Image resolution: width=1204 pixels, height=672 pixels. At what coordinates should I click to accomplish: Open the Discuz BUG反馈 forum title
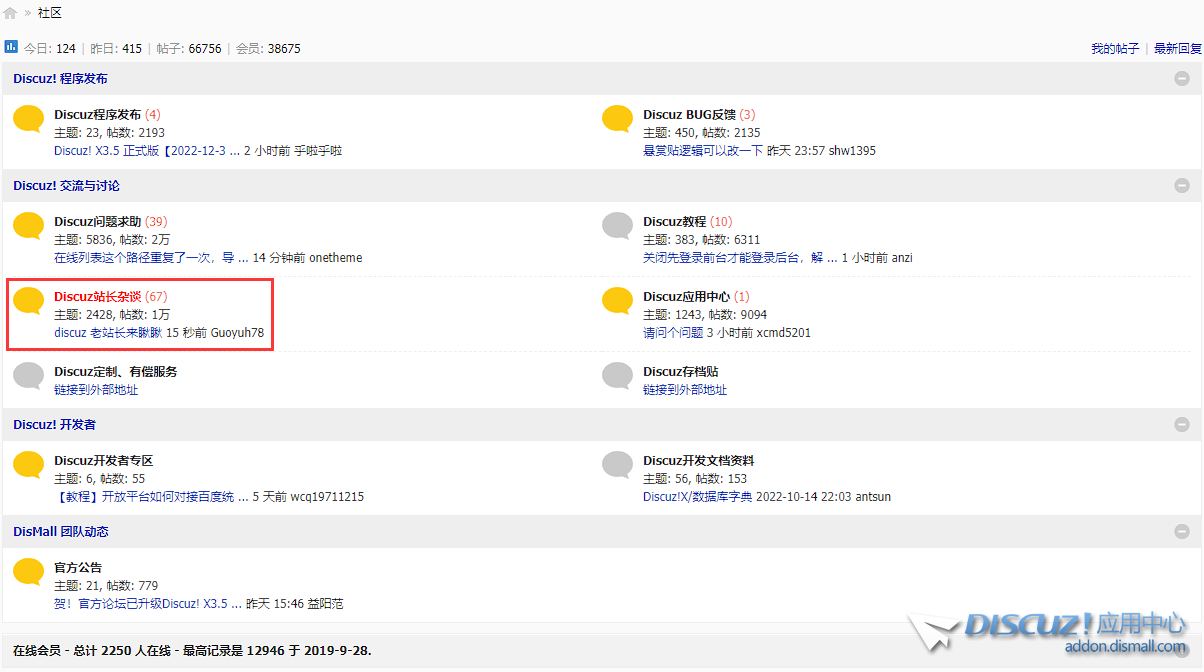click(690, 115)
